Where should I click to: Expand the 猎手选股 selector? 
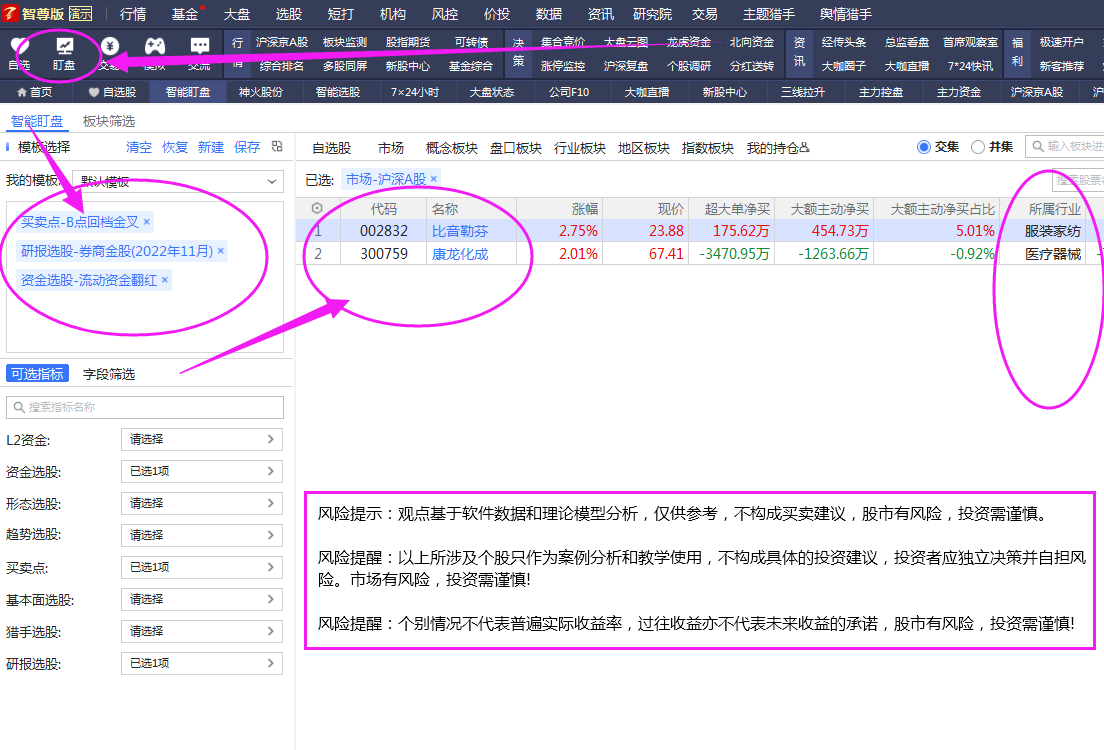pyautogui.click(x=202, y=632)
